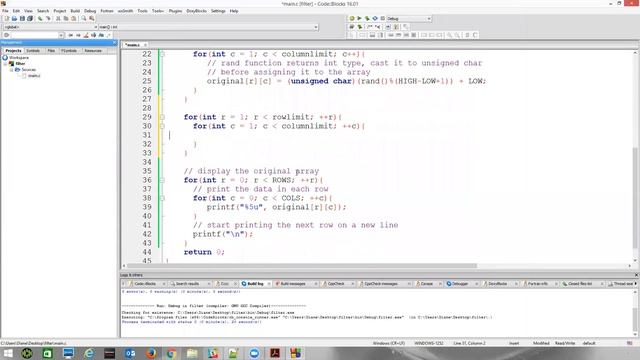Click the highlighter icon in search toolbar

86,36
